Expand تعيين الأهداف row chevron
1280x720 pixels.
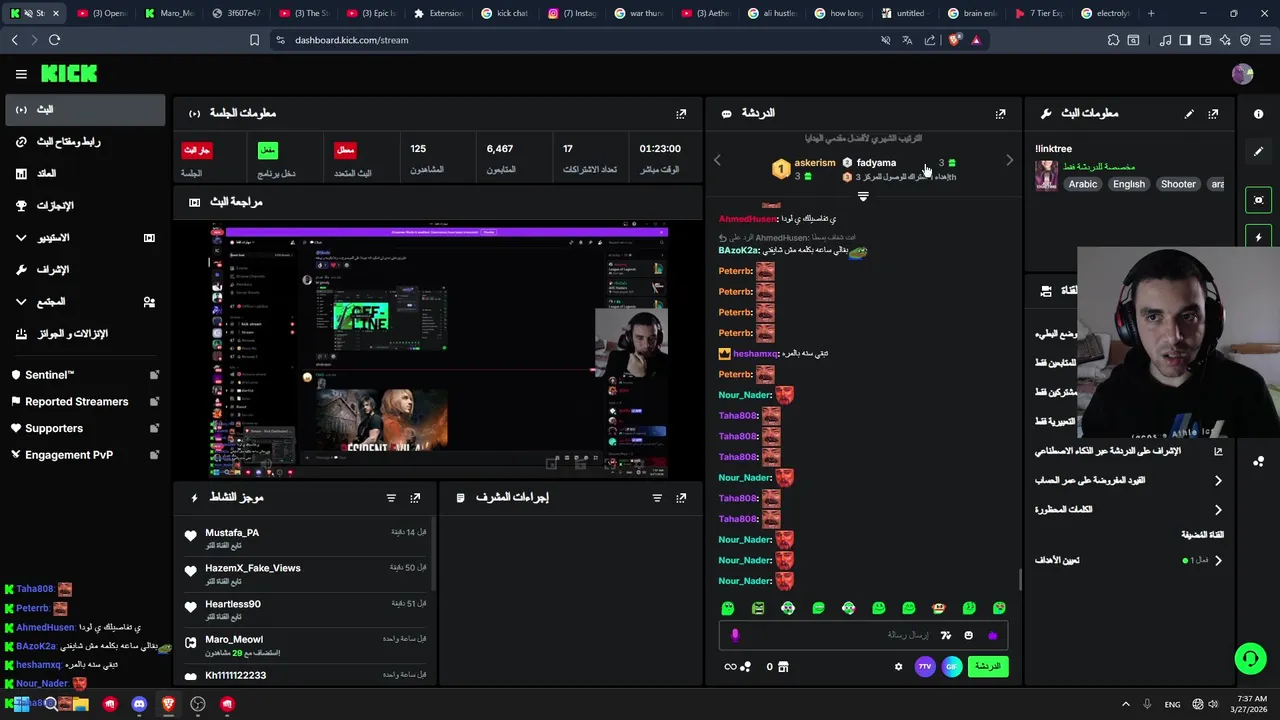click(1218, 561)
